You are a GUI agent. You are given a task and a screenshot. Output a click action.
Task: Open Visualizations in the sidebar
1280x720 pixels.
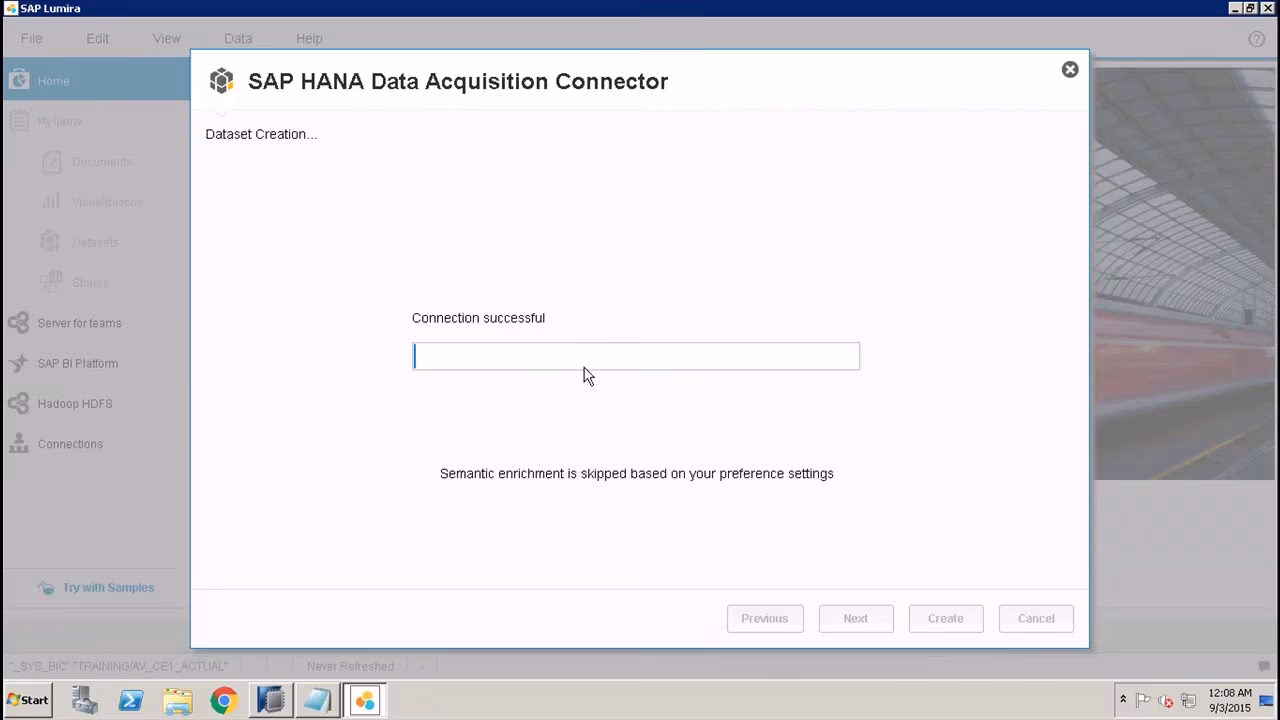(107, 202)
